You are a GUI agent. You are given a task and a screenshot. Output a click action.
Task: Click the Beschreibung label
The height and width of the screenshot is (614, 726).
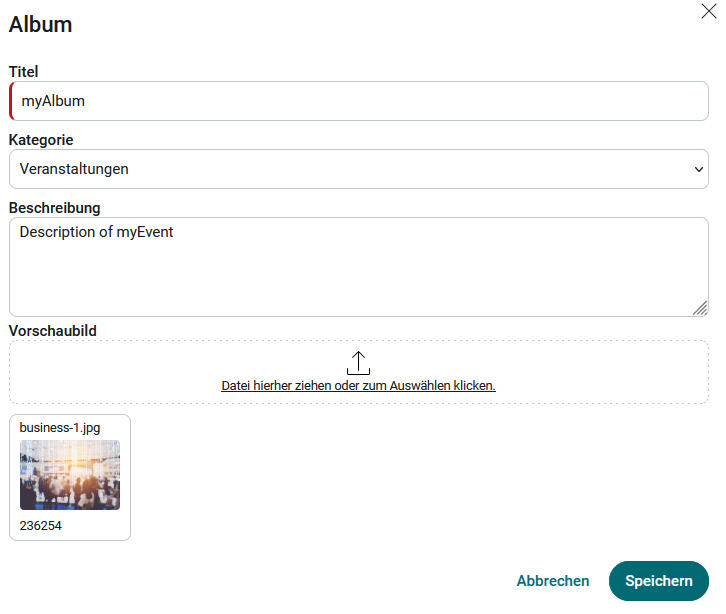pos(55,208)
